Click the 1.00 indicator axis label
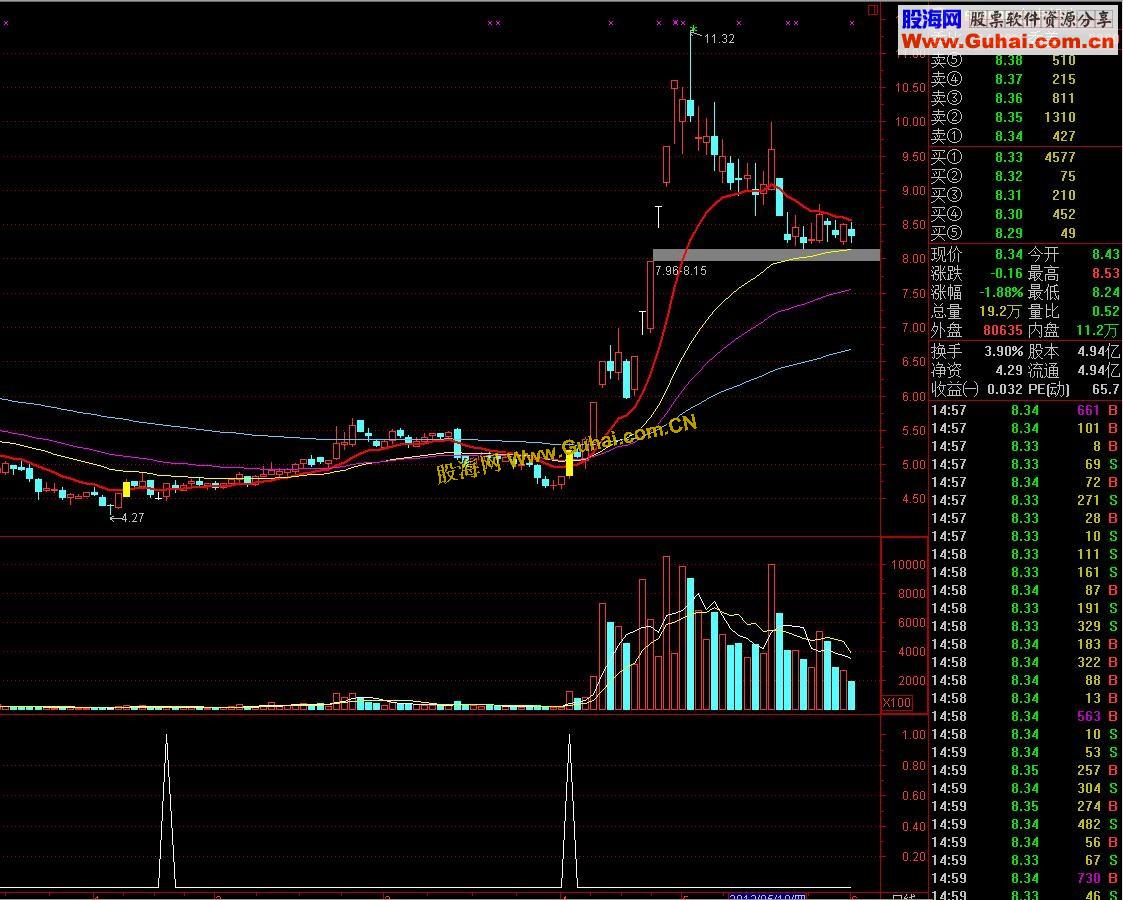Image resolution: width=1123 pixels, height=900 pixels. (914, 735)
